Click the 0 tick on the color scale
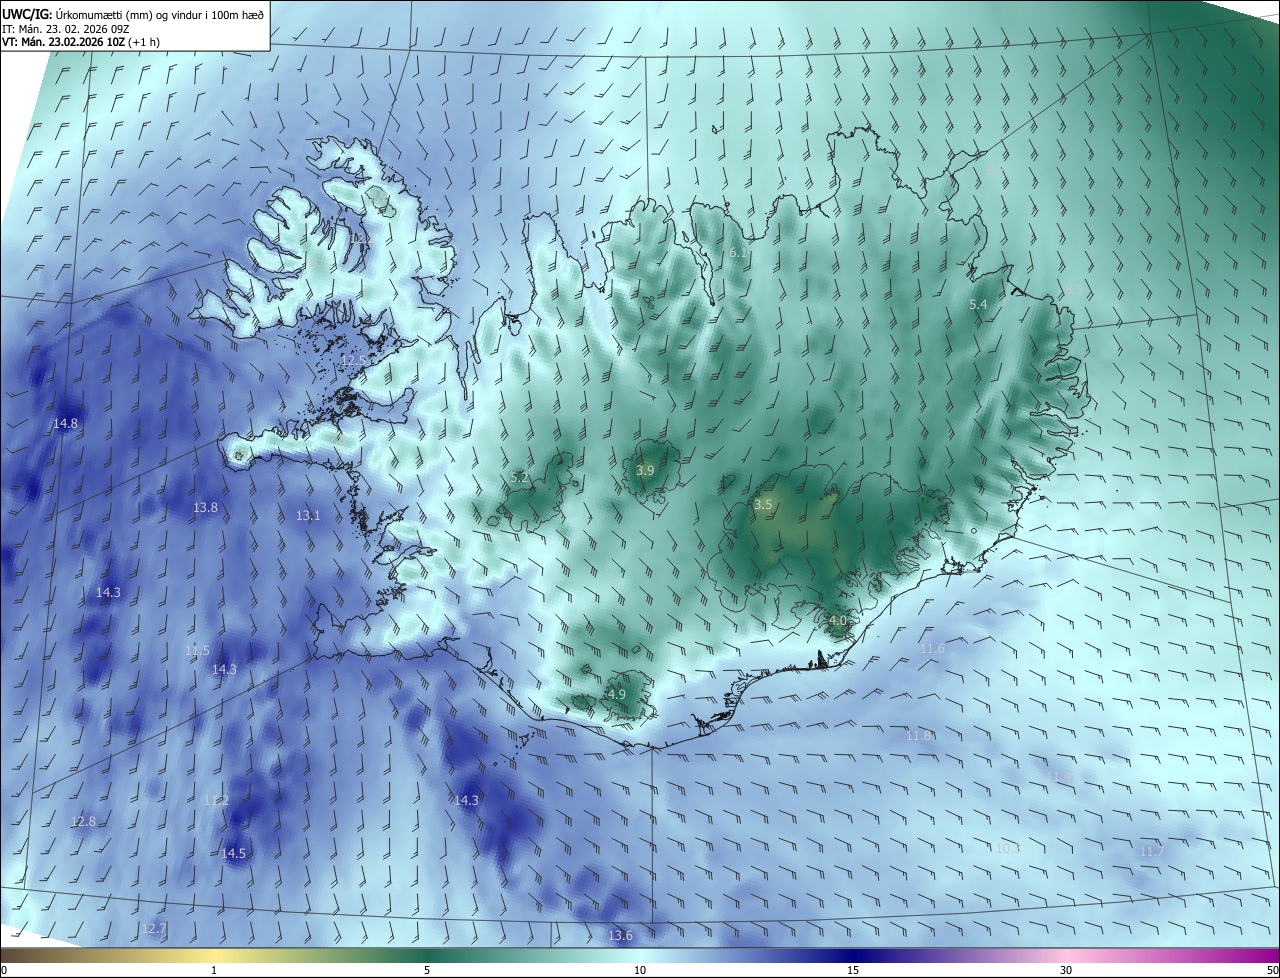The height and width of the screenshot is (978, 1280). pyautogui.click(x=4, y=970)
